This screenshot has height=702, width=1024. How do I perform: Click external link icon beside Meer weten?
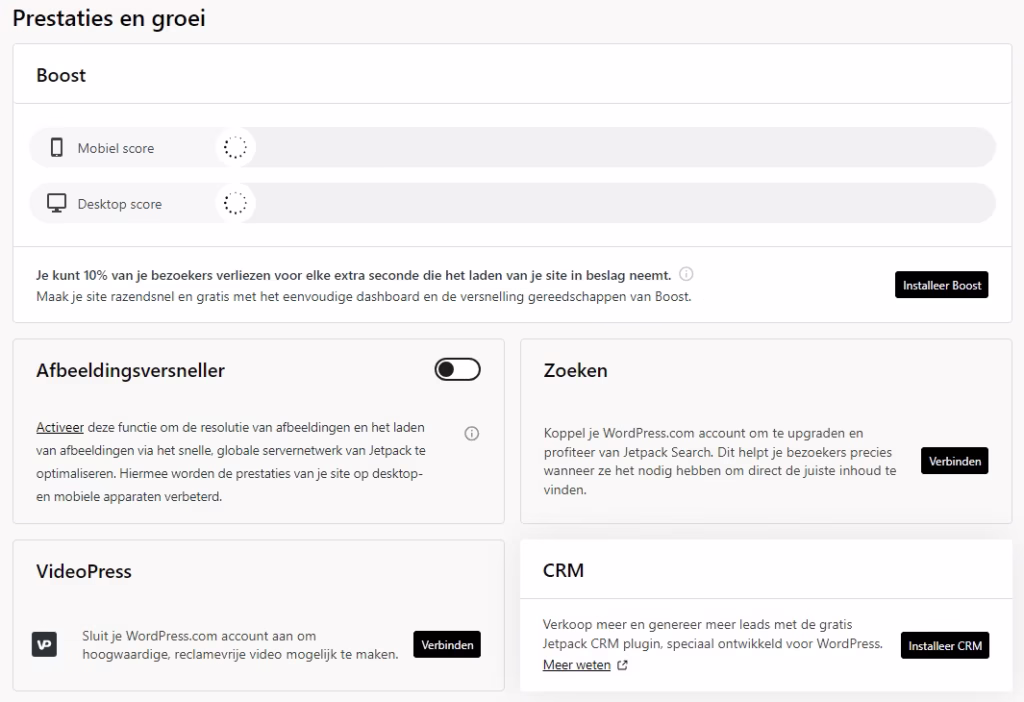click(x=623, y=665)
